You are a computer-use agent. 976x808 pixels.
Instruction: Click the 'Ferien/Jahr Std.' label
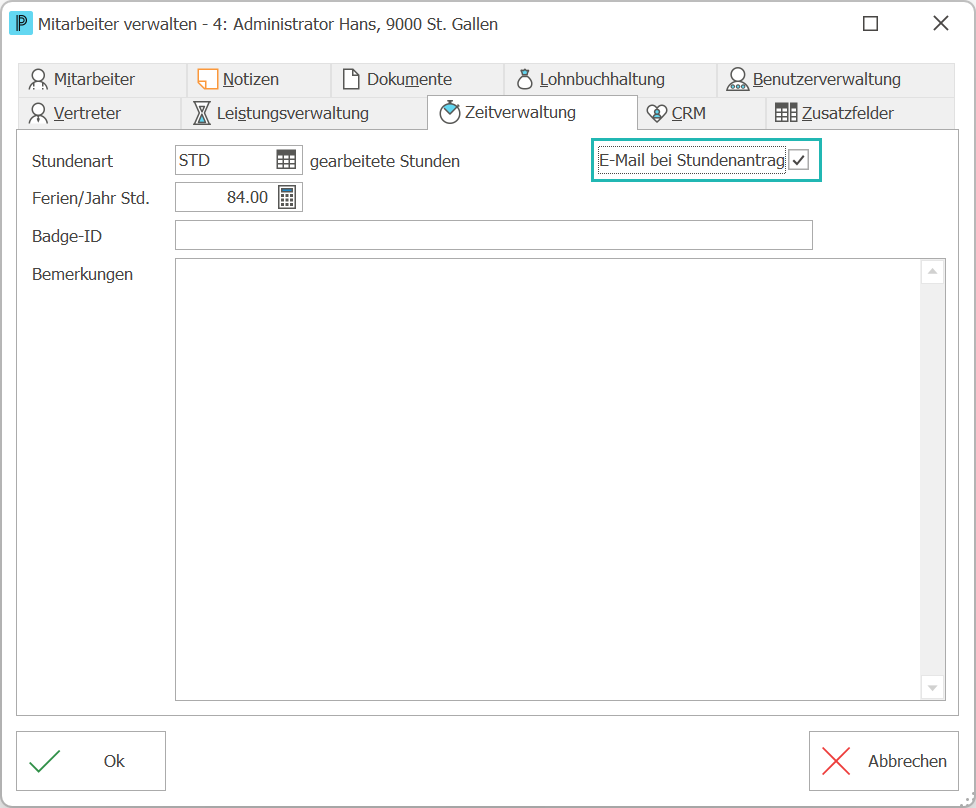[x=91, y=199]
